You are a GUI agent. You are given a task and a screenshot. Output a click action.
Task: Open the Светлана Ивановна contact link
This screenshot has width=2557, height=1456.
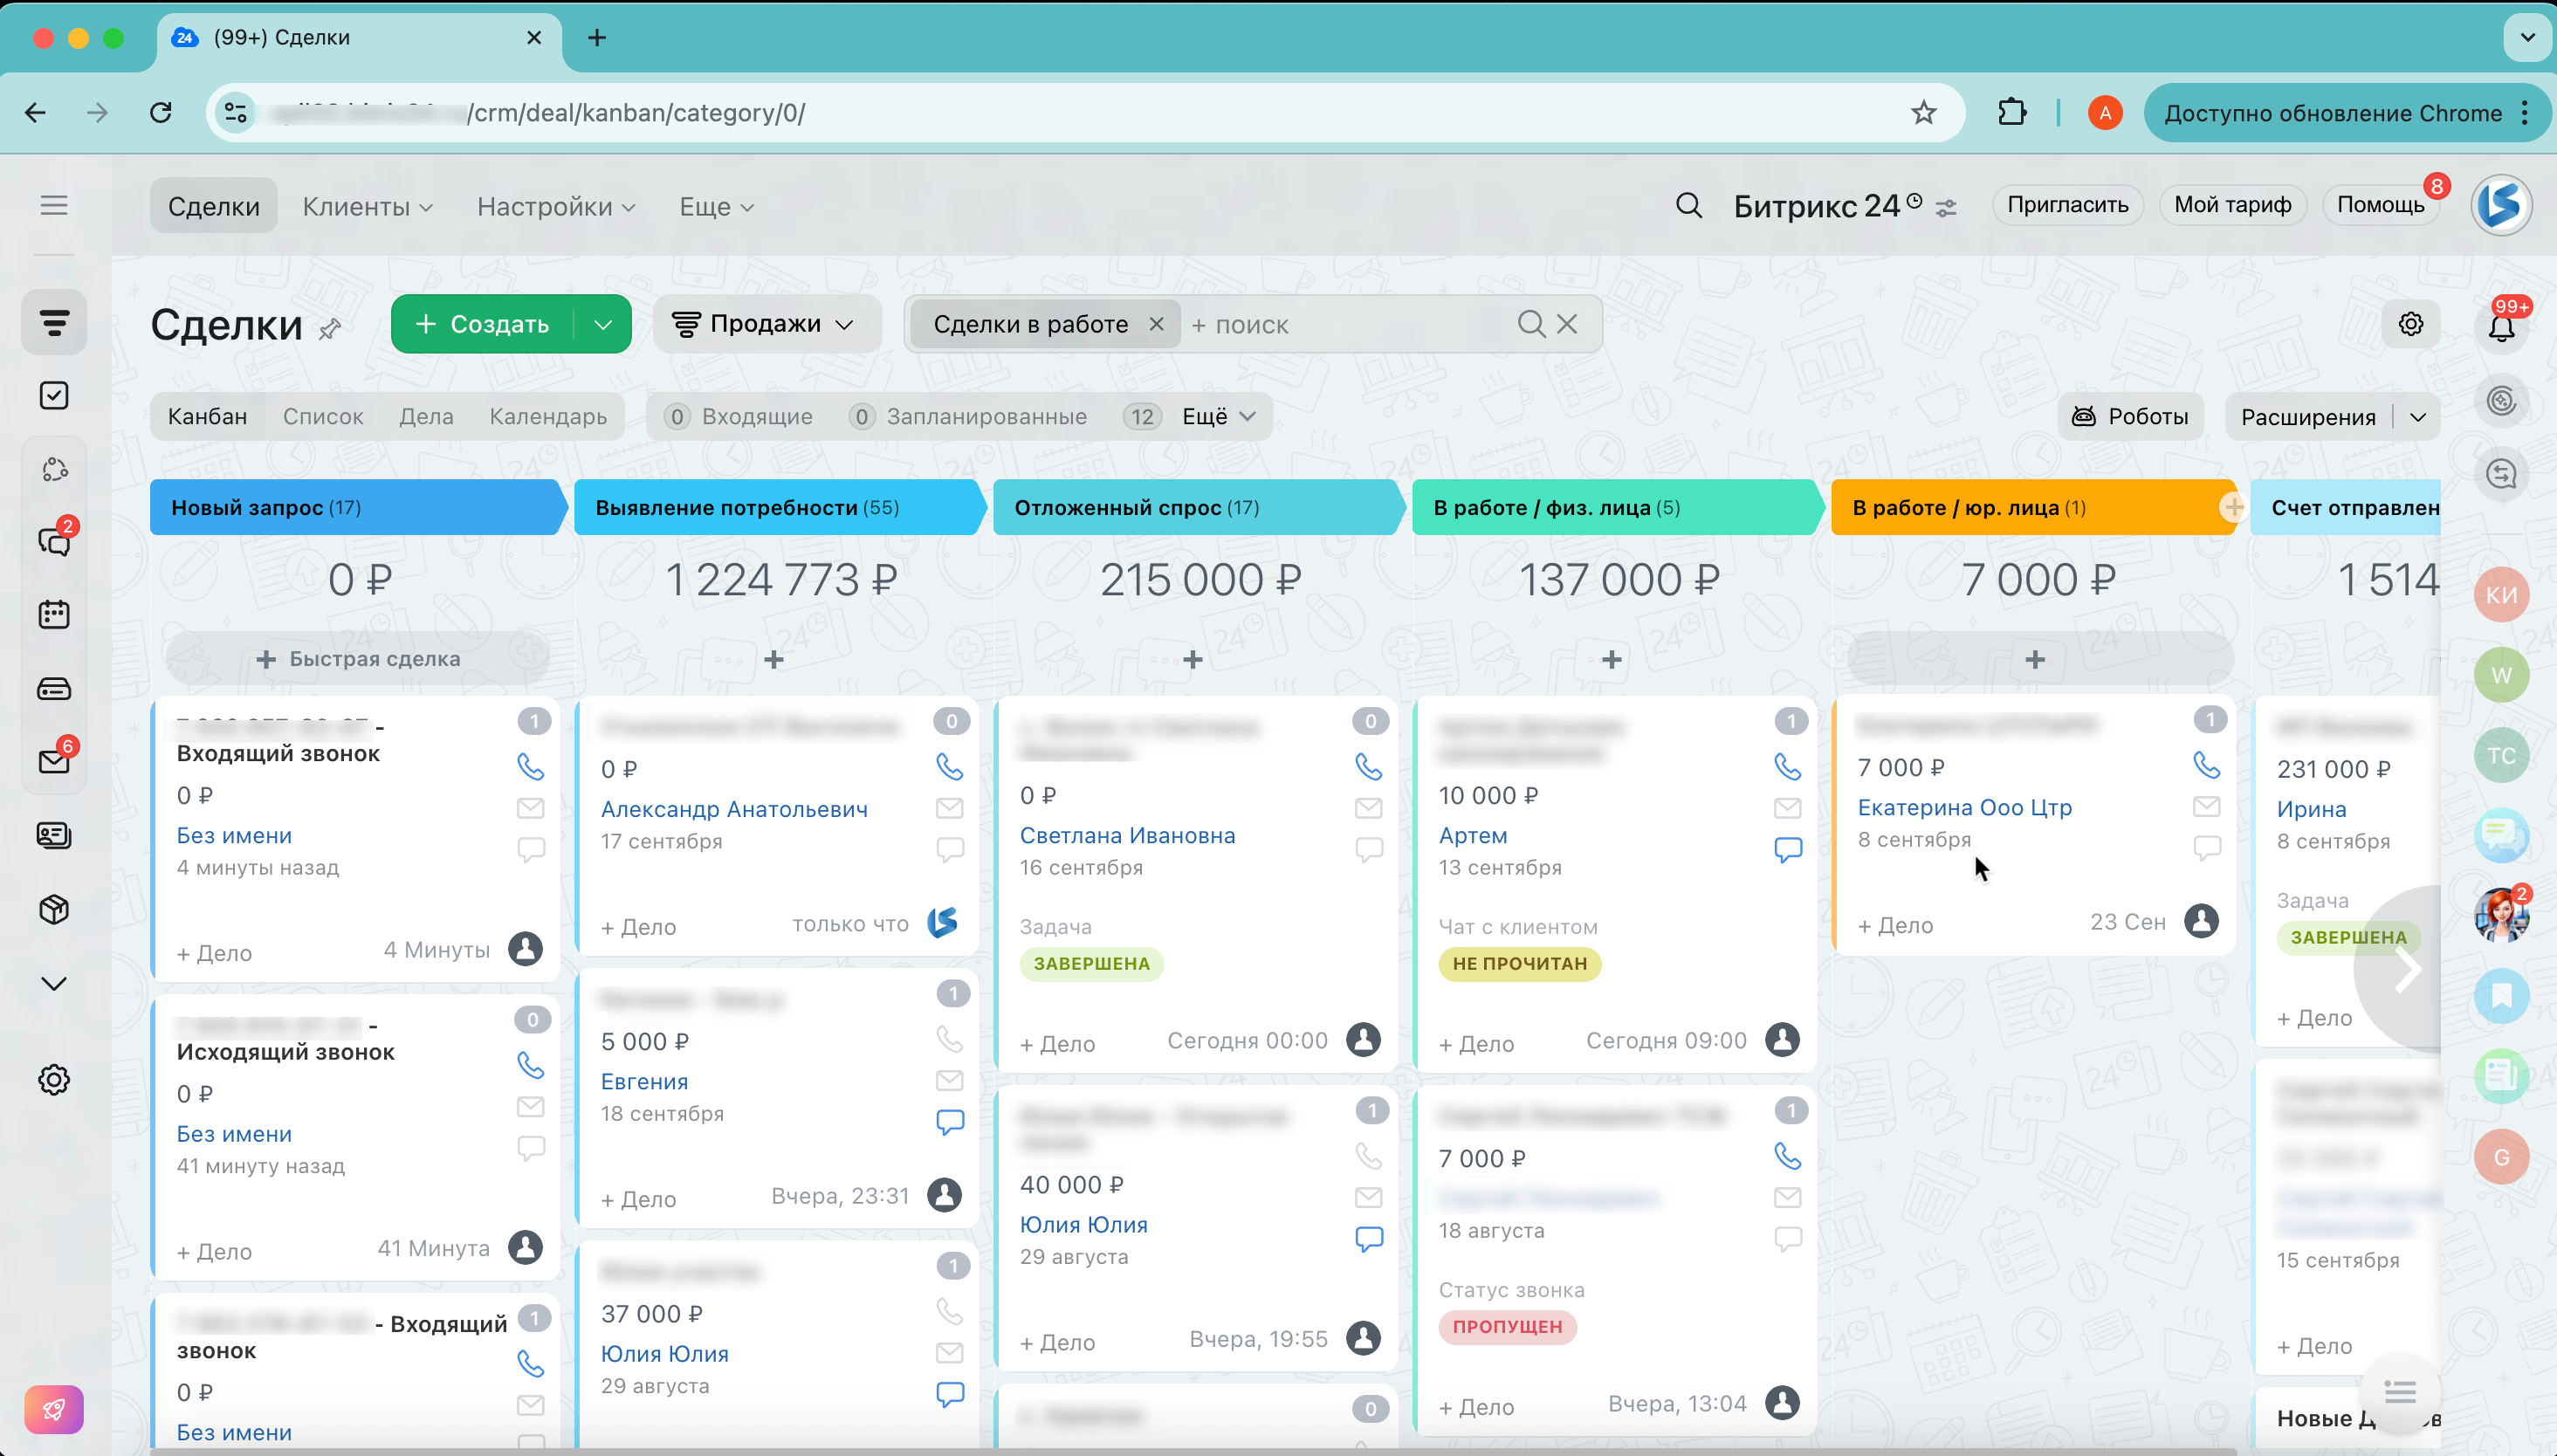1127,835
